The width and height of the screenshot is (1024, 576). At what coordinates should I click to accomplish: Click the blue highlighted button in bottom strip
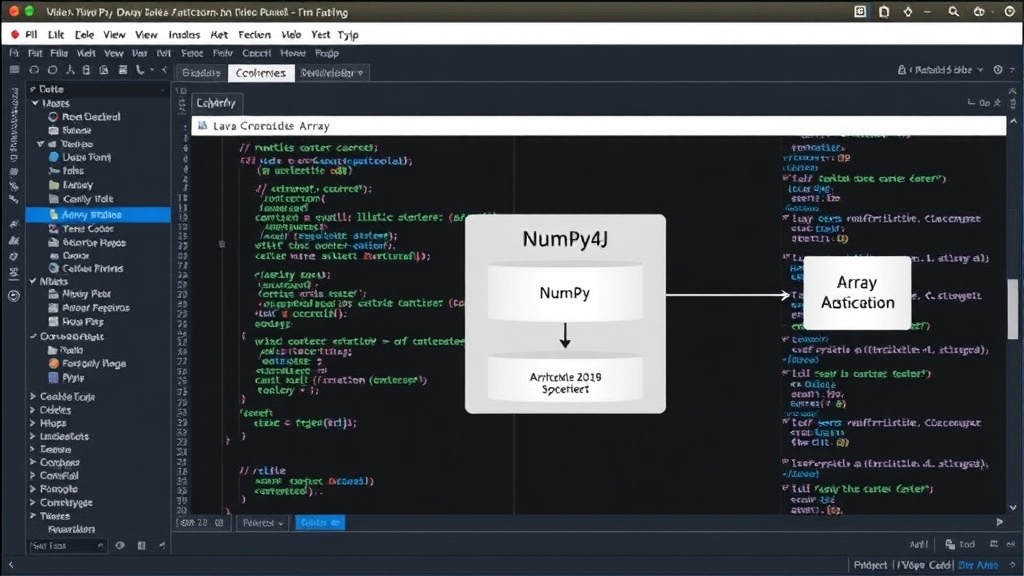(320, 522)
